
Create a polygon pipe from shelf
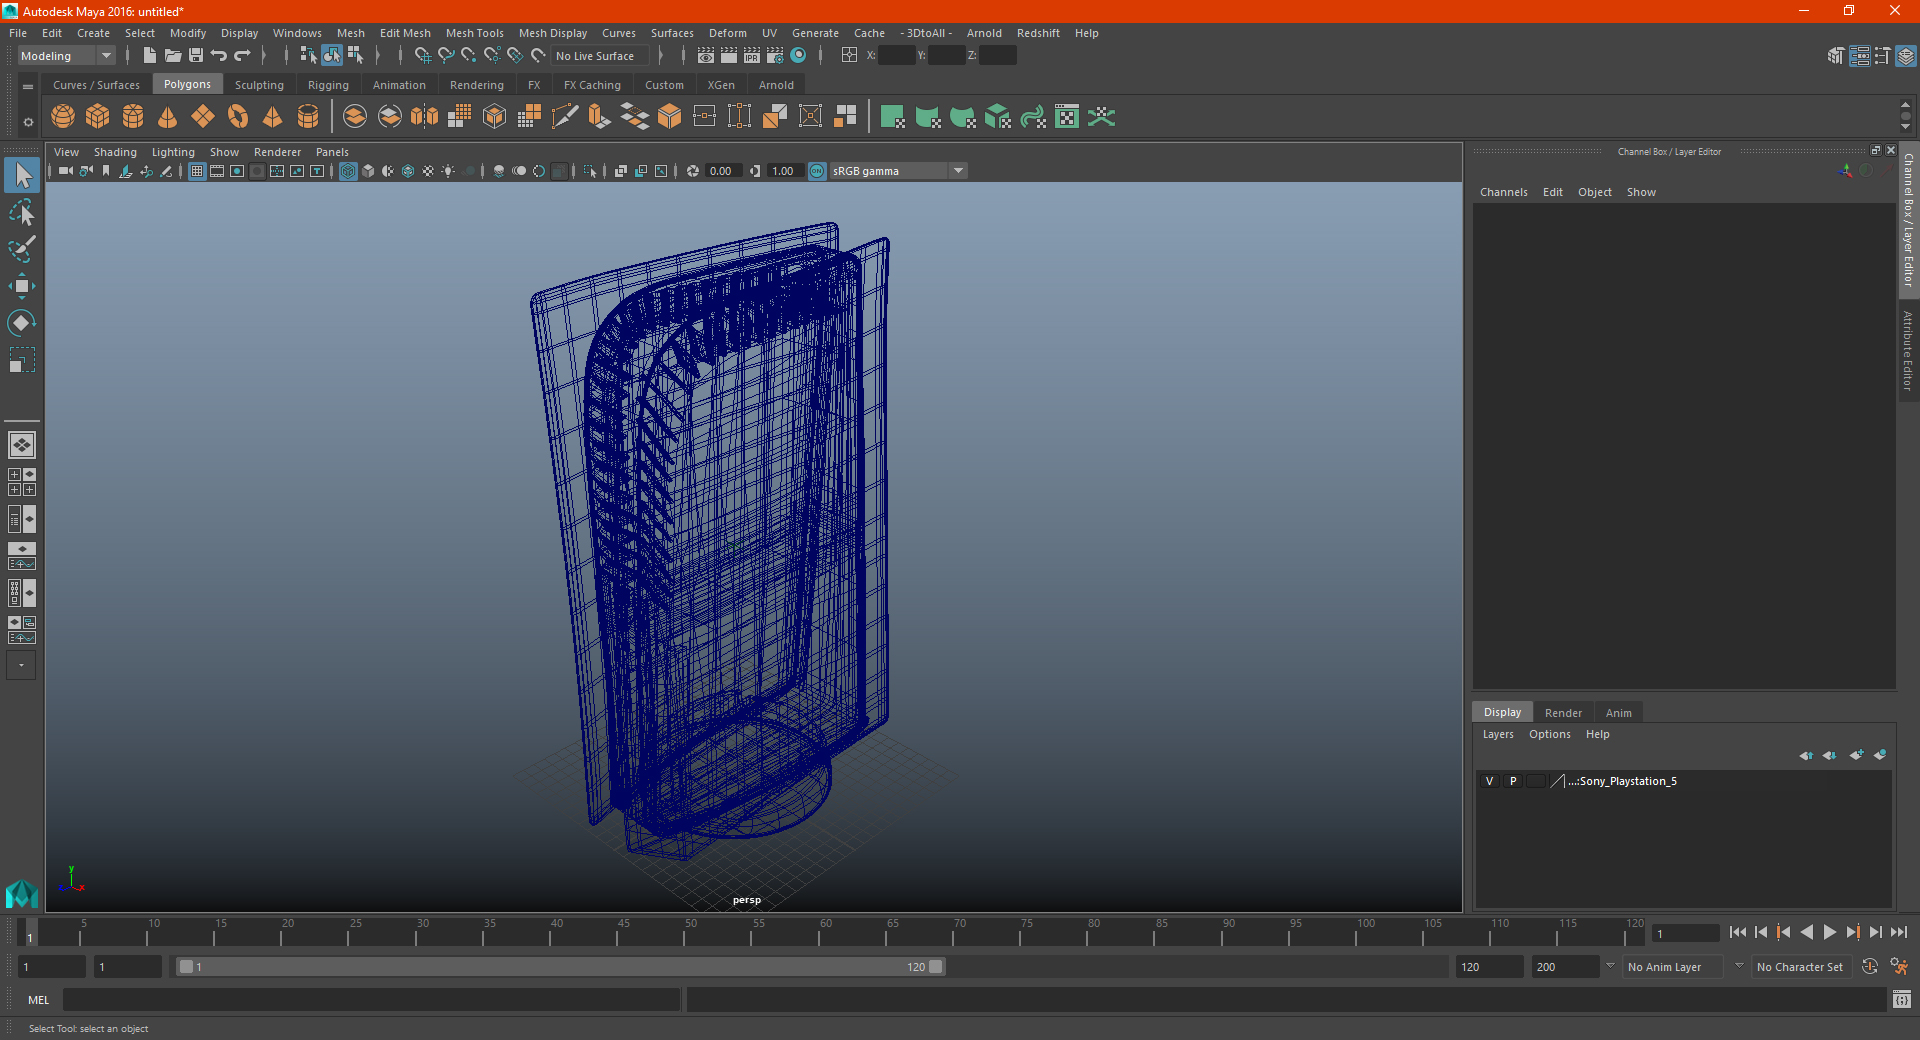pyautogui.click(x=308, y=117)
